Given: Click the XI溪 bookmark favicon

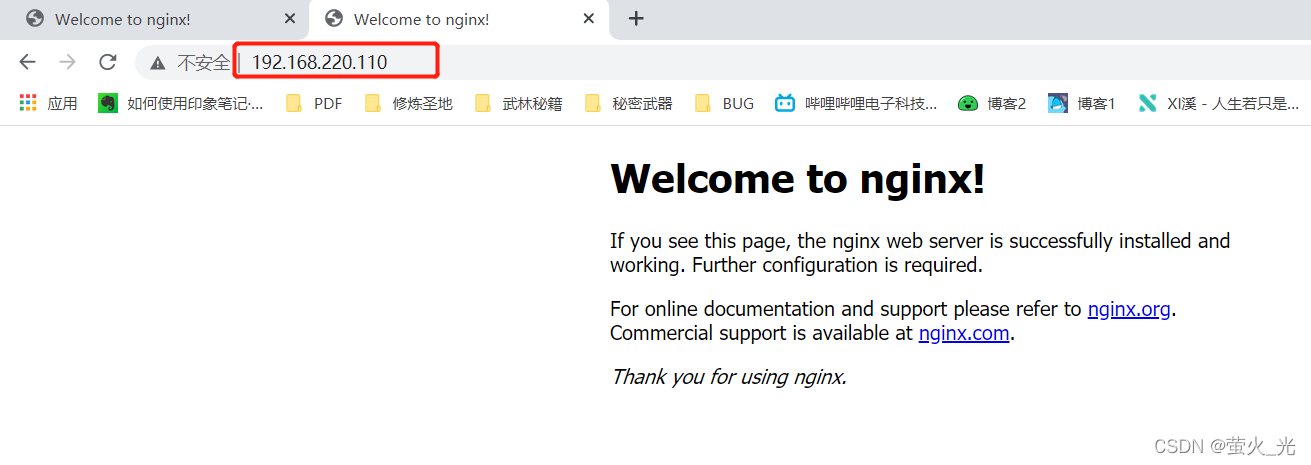Looking at the screenshot, I should click(x=1147, y=102).
